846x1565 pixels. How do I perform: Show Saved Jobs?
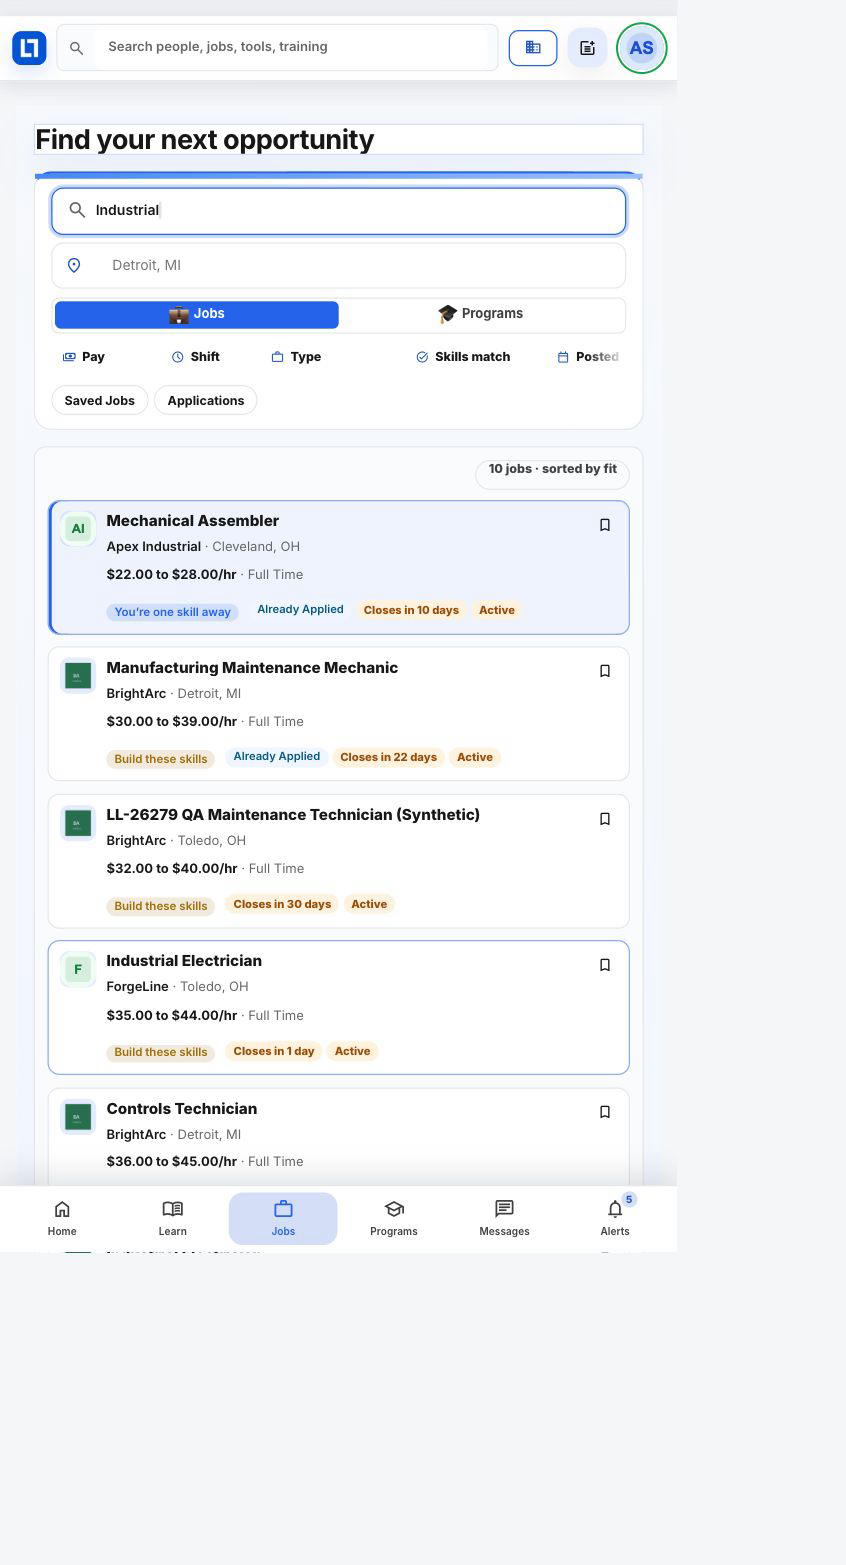(x=100, y=401)
